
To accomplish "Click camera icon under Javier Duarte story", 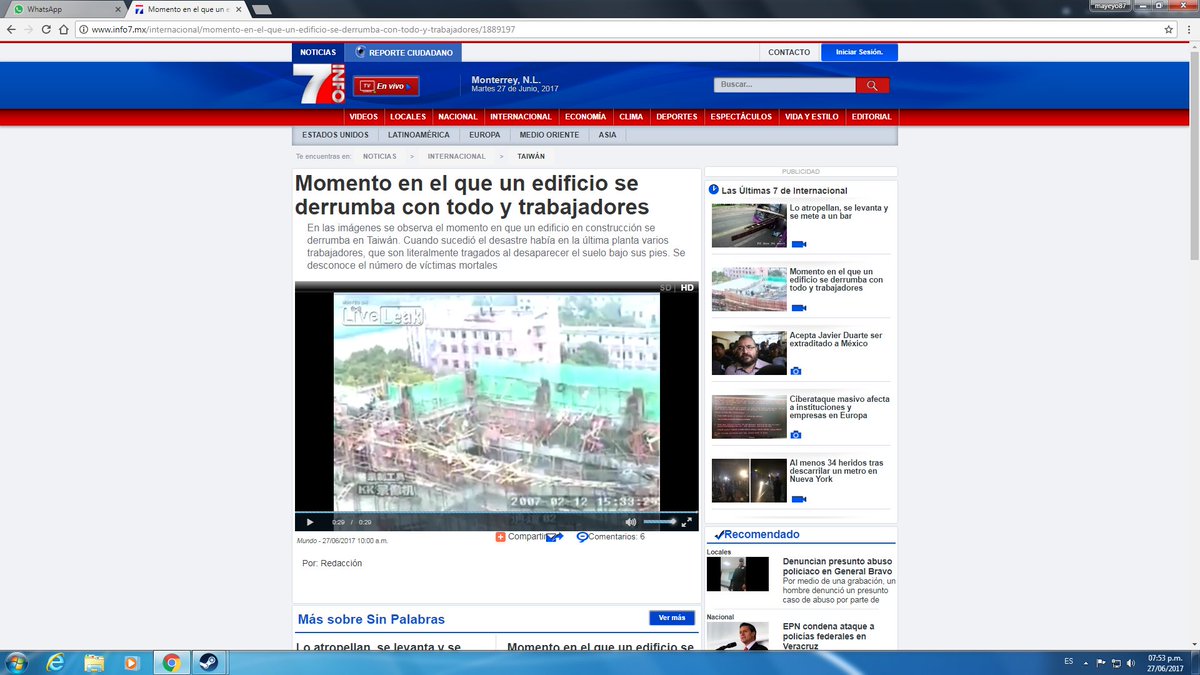I will click(x=796, y=371).
